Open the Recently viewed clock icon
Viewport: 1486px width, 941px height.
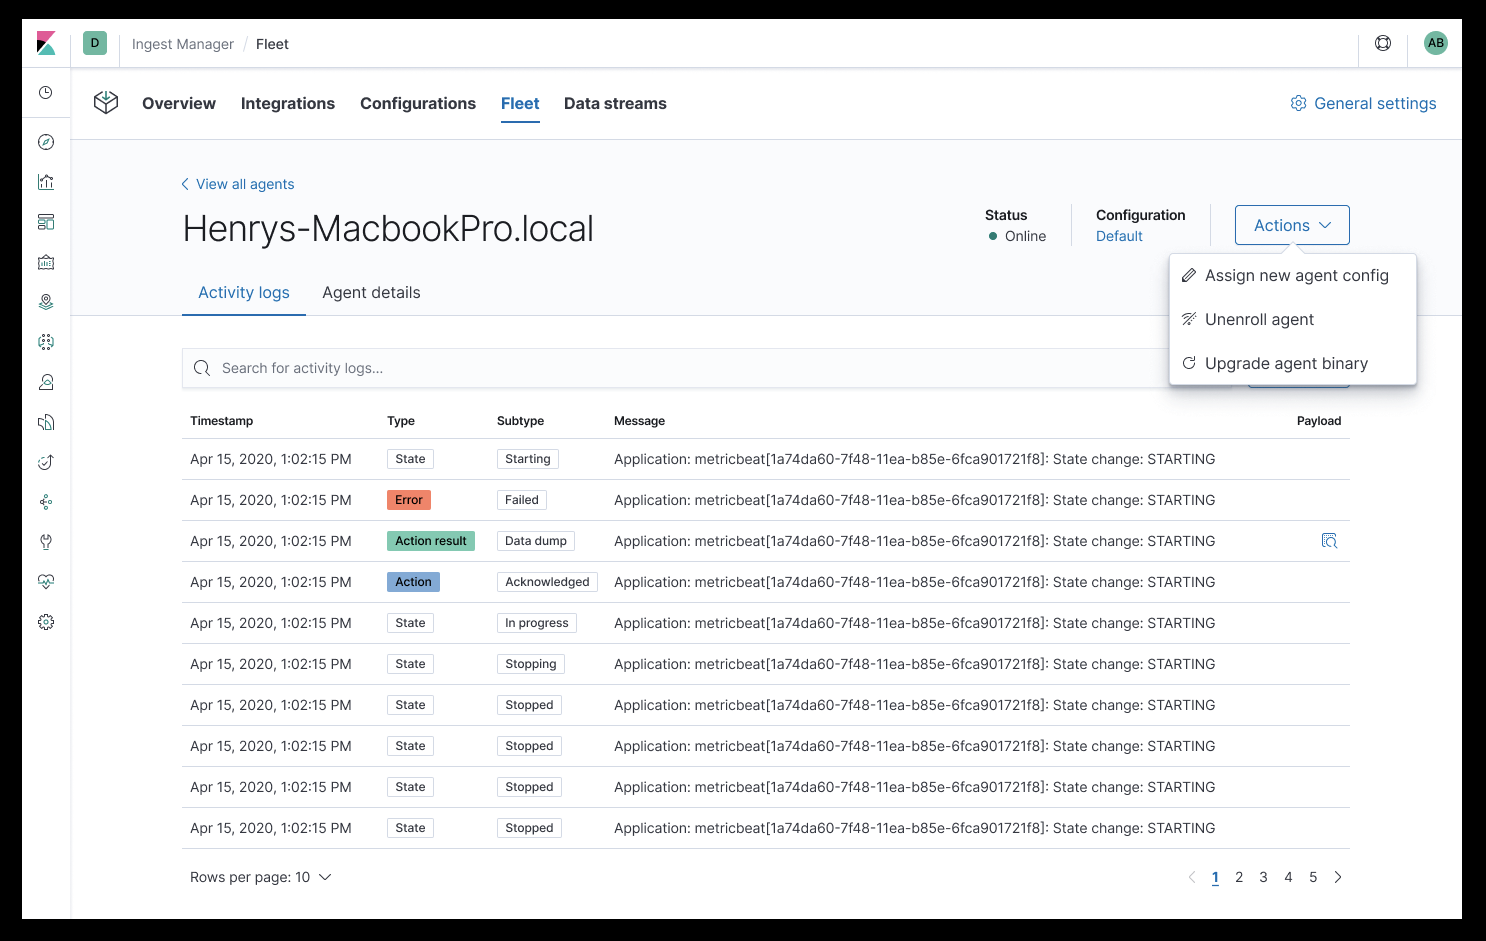coord(46,92)
